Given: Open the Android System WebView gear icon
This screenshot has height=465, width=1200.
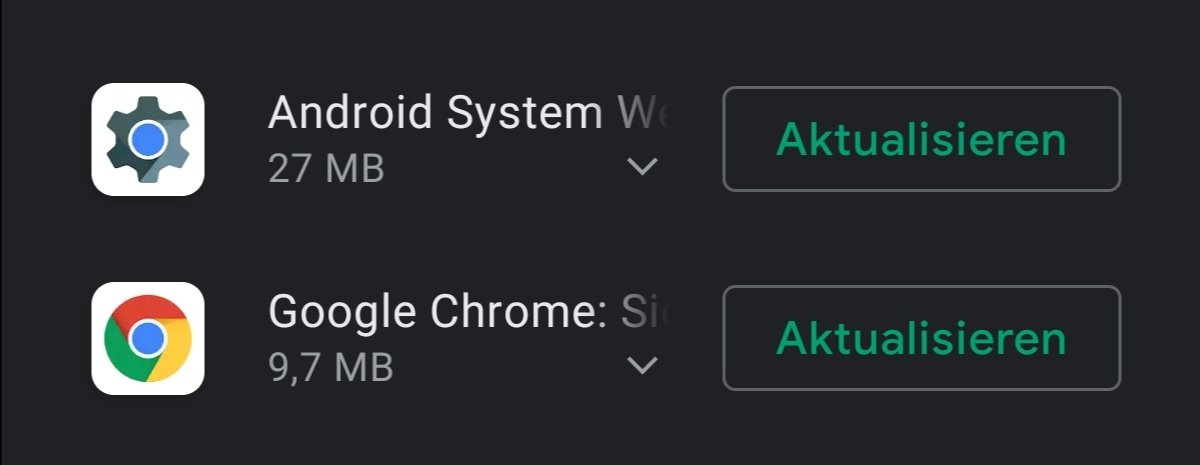Looking at the screenshot, I should pos(148,139).
